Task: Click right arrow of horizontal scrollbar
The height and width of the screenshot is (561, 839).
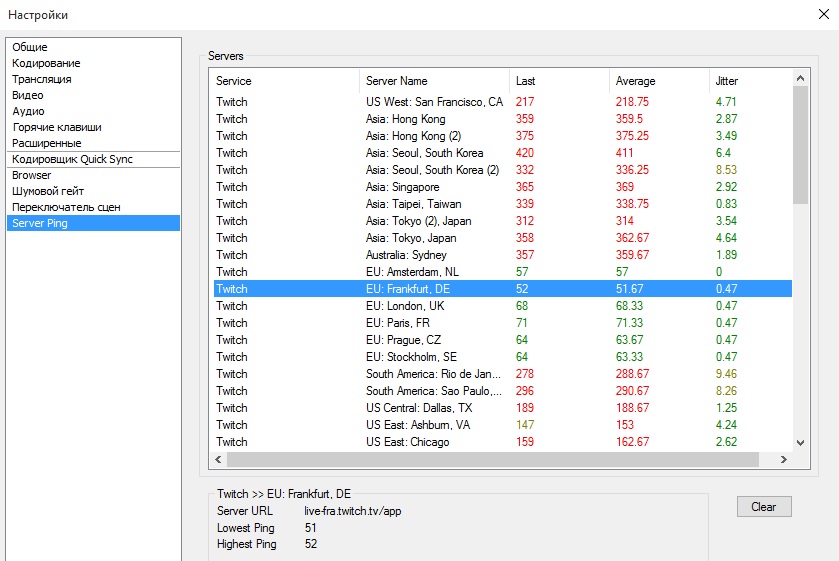Action: tap(783, 460)
